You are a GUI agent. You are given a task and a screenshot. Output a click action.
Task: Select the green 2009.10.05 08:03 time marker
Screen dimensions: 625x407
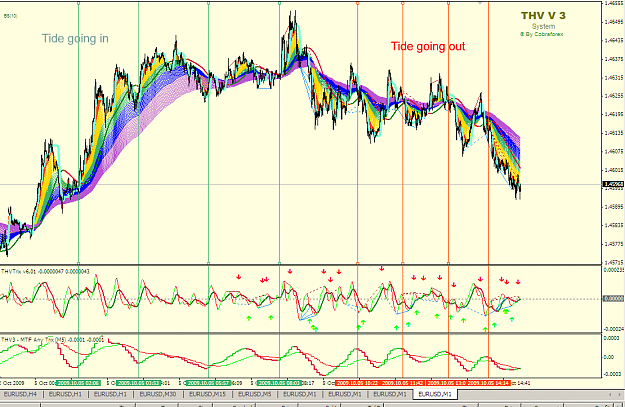[279, 383]
